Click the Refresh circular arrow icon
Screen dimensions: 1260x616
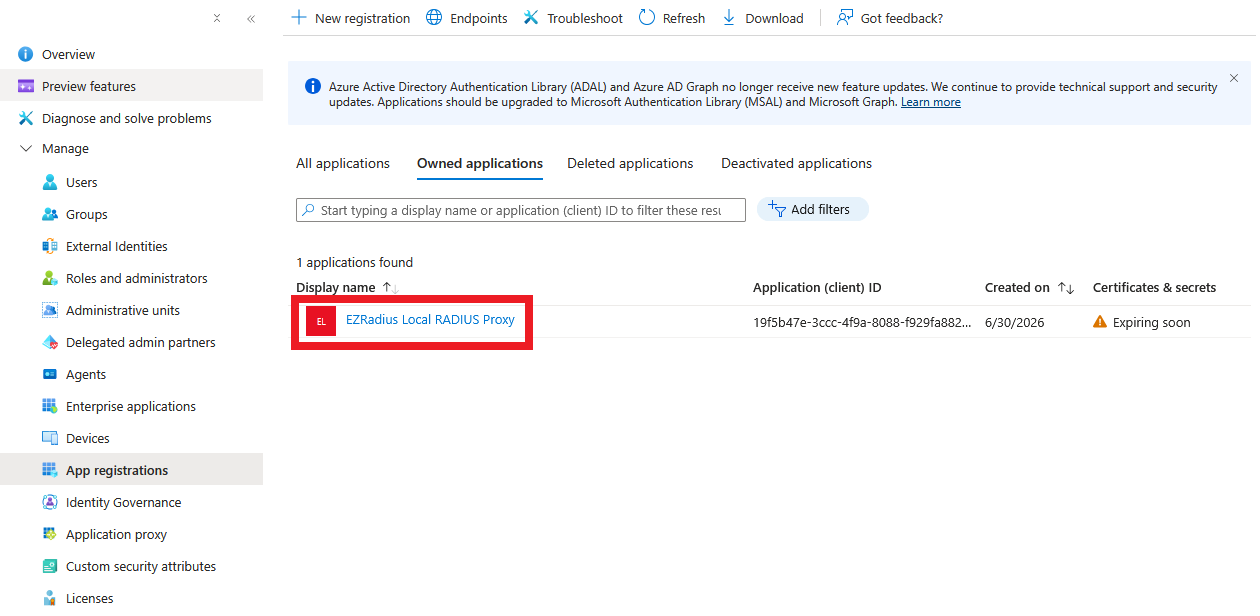[647, 18]
